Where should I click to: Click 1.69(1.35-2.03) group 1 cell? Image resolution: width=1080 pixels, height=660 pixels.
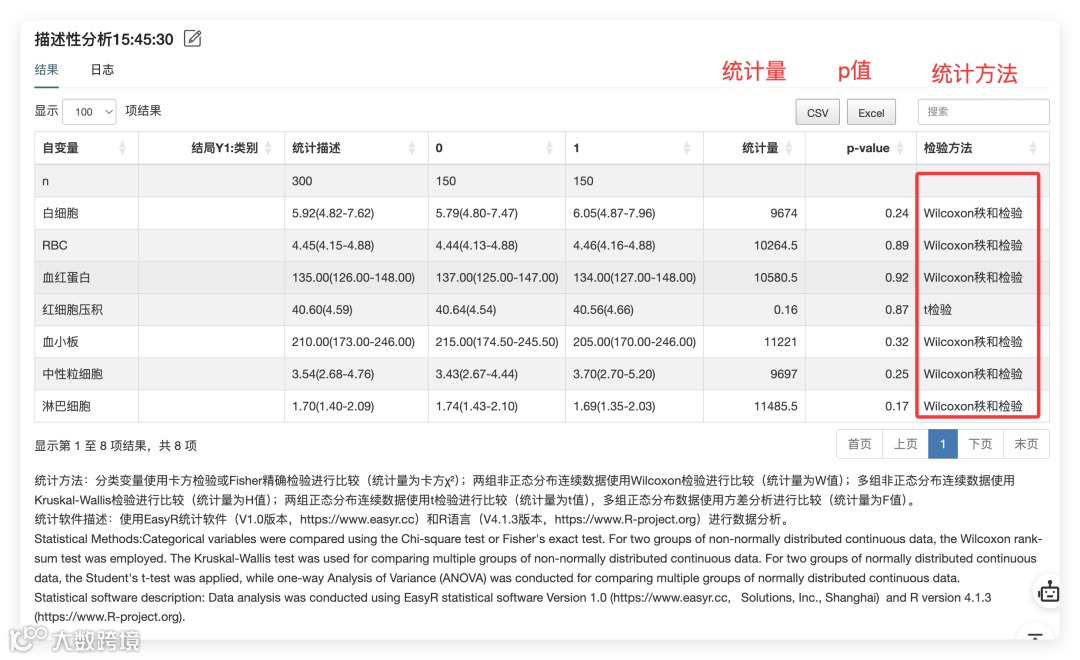[x=614, y=406]
